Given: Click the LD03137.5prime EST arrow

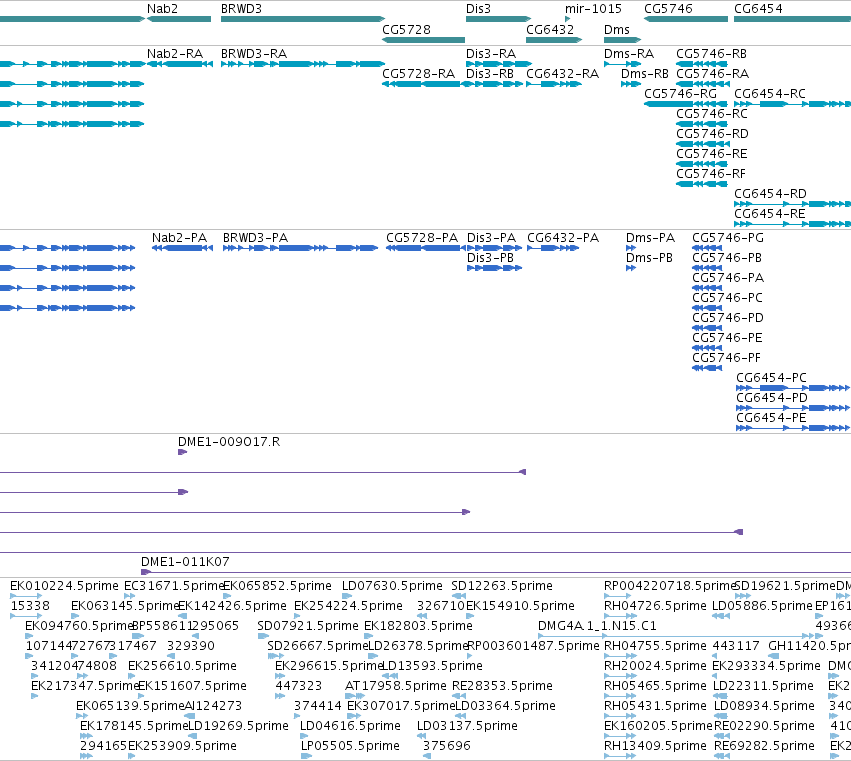Looking at the screenshot, I should point(421,737).
